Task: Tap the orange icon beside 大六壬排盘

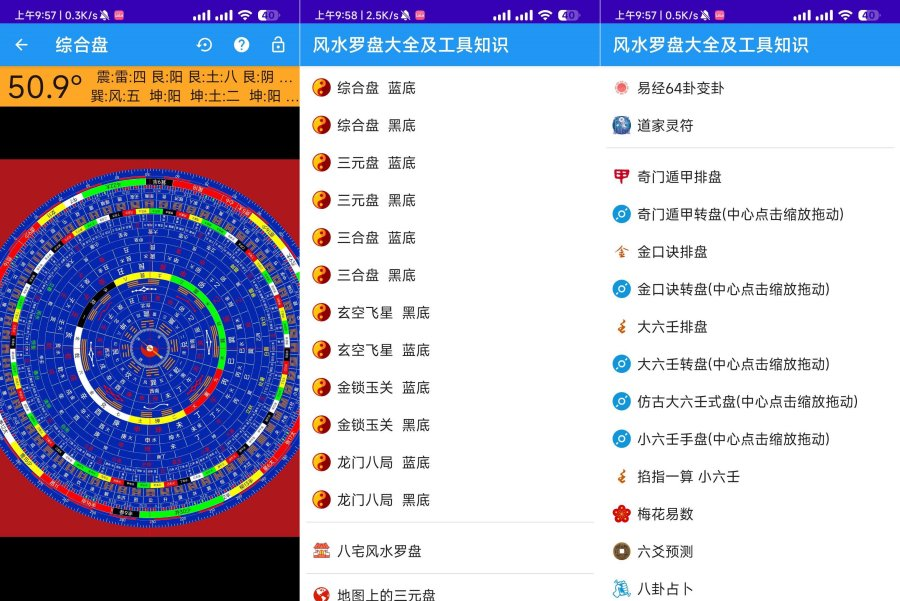Action: click(x=621, y=327)
